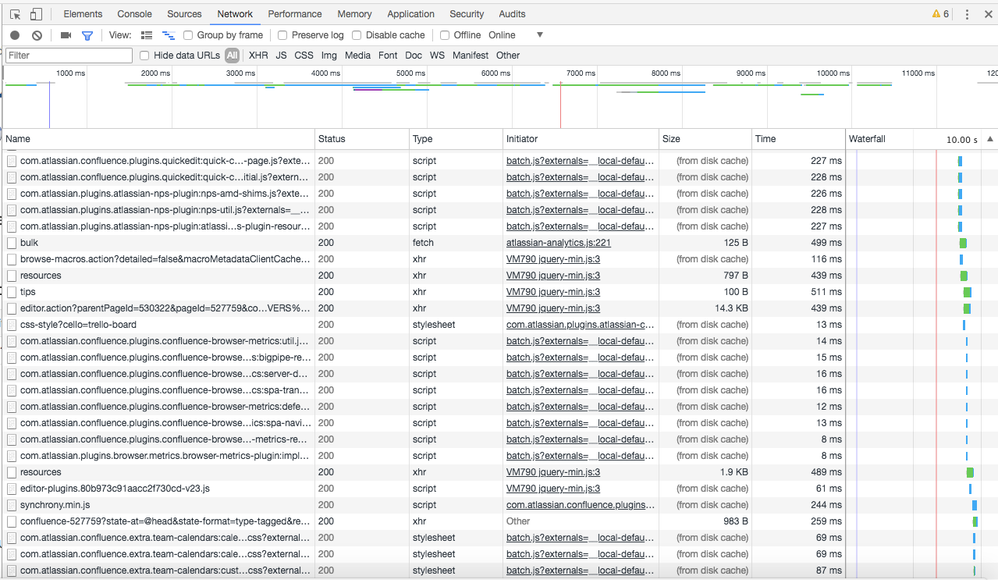The width and height of the screenshot is (998, 580).
Task: Open the DevTools three-dot menu
Action: click(x=967, y=14)
